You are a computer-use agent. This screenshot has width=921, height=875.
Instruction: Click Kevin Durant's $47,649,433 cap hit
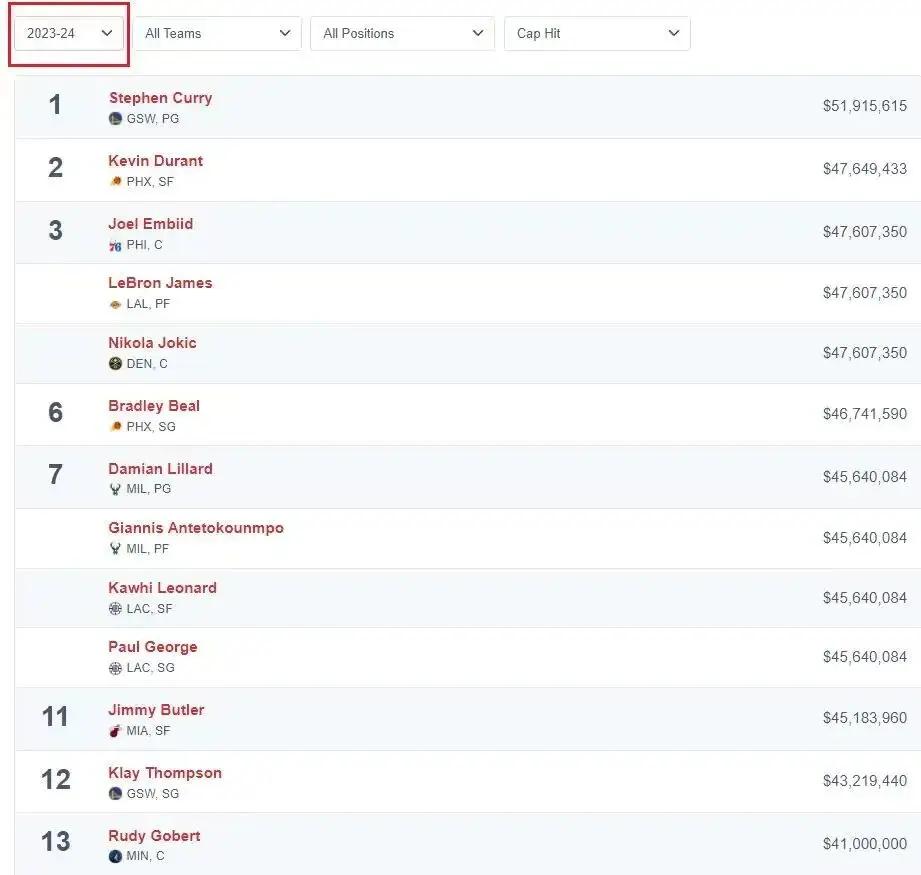click(864, 169)
